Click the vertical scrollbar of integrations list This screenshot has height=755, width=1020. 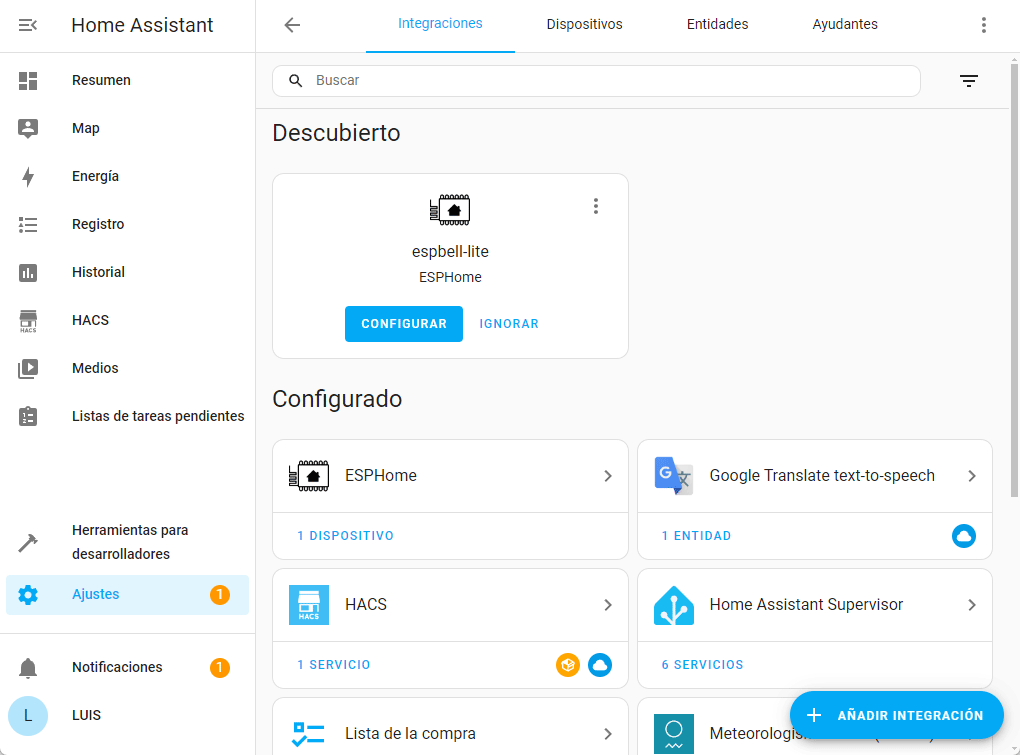coord(1015,280)
